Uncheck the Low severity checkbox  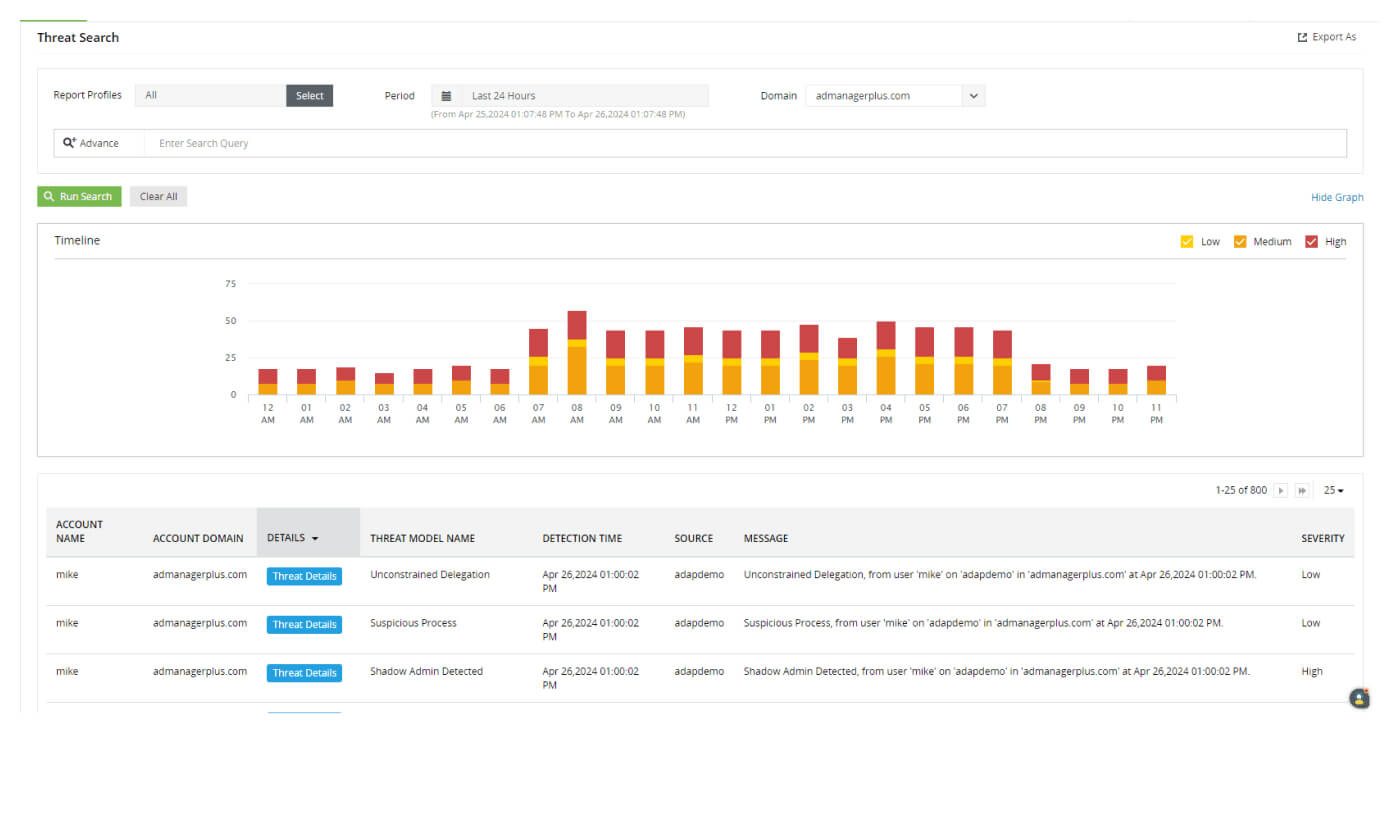(x=1187, y=242)
